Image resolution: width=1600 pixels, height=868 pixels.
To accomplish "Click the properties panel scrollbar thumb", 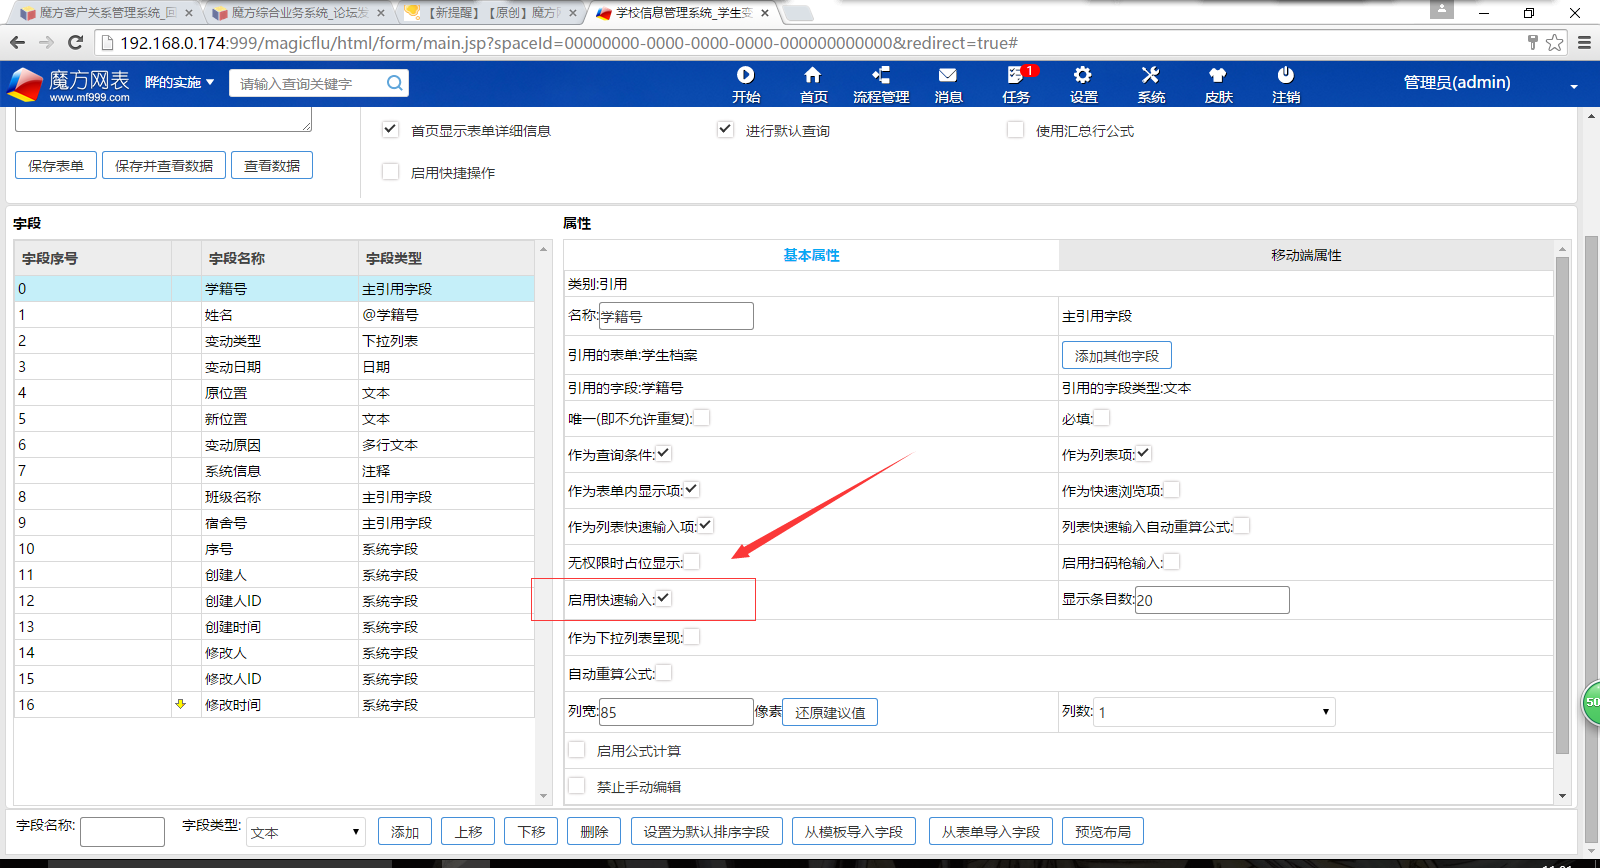I will [1562, 505].
